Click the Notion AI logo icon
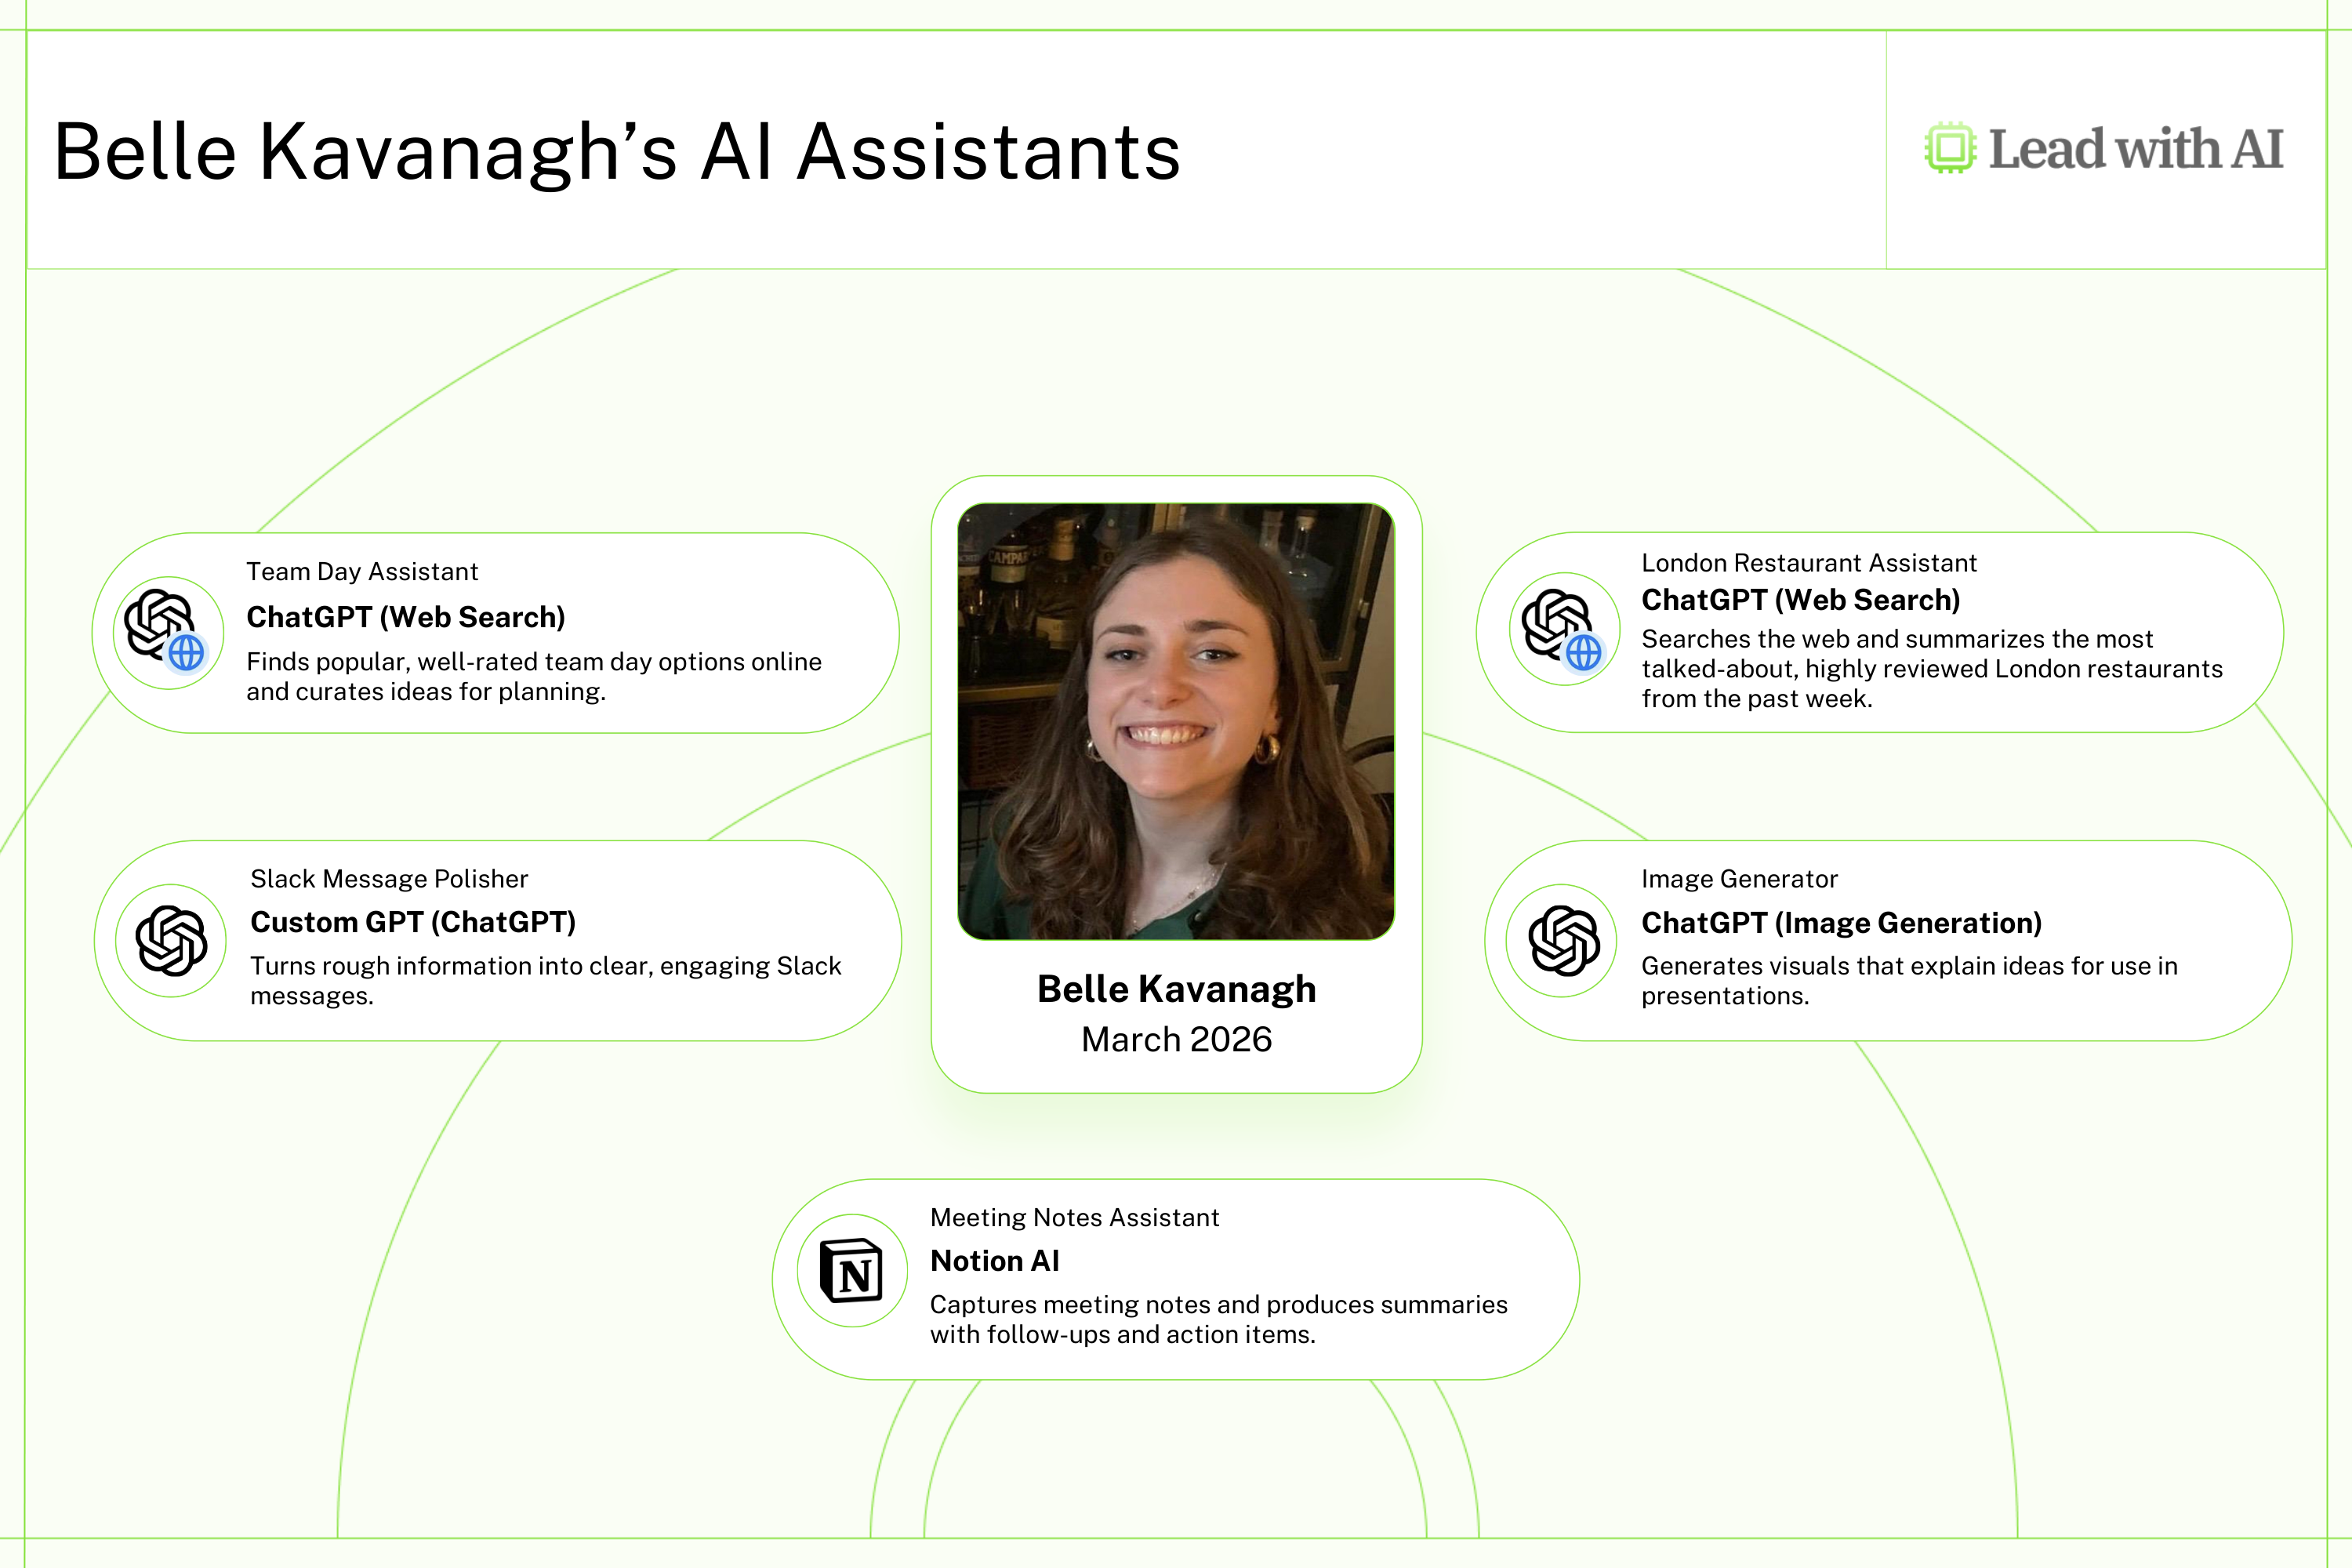This screenshot has width=2352, height=1568. (x=852, y=1271)
